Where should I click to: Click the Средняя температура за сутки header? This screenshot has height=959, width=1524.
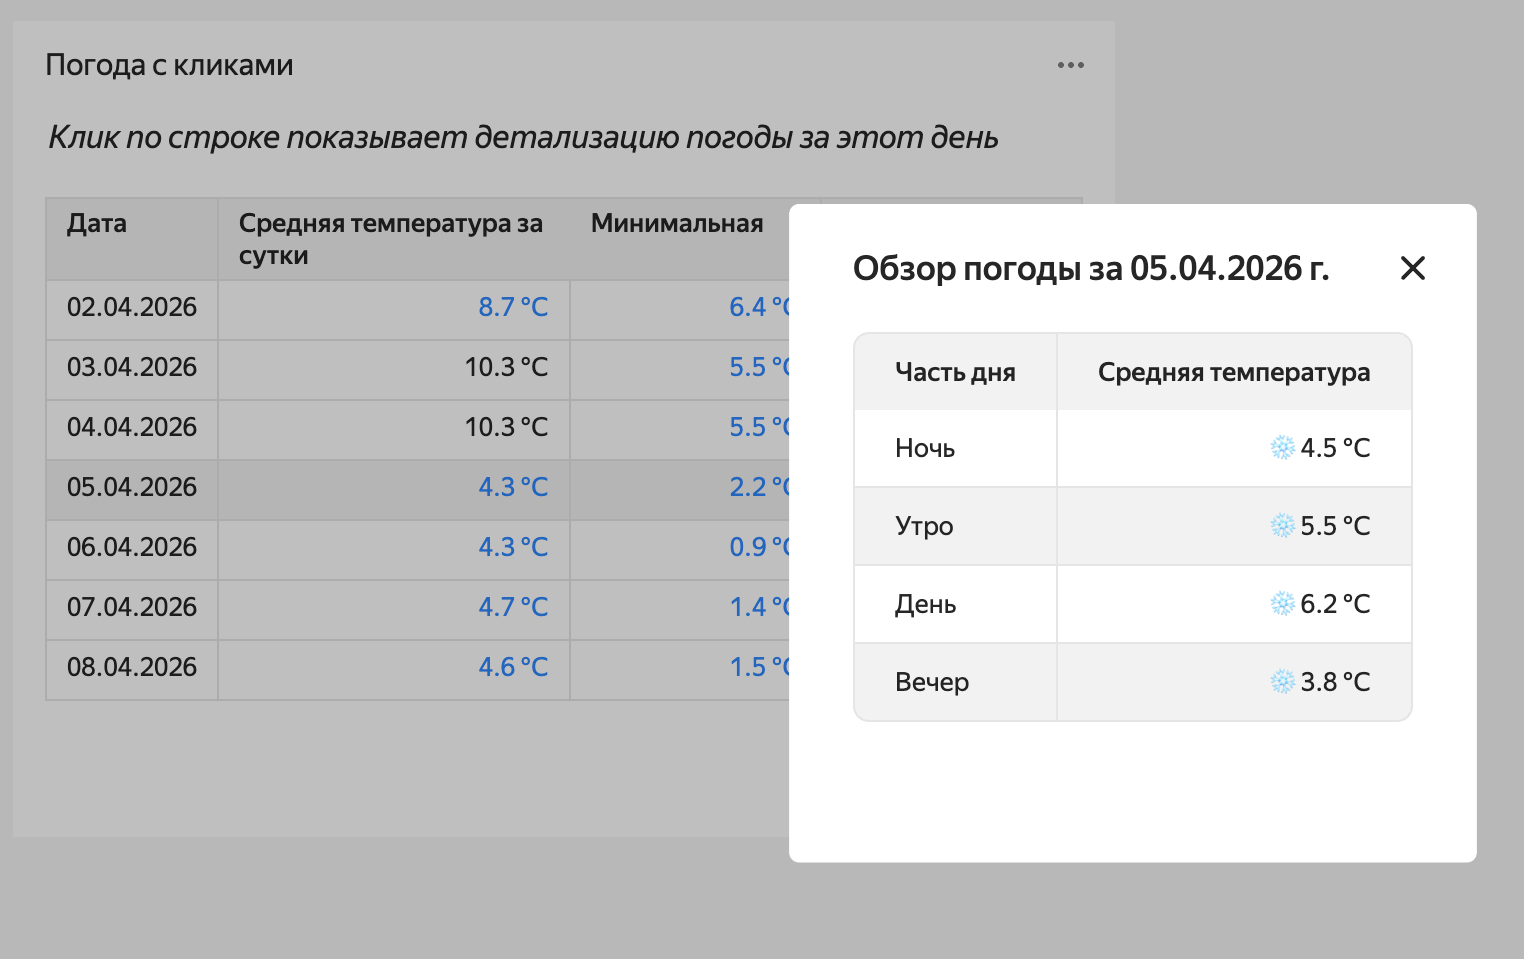click(390, 239)
